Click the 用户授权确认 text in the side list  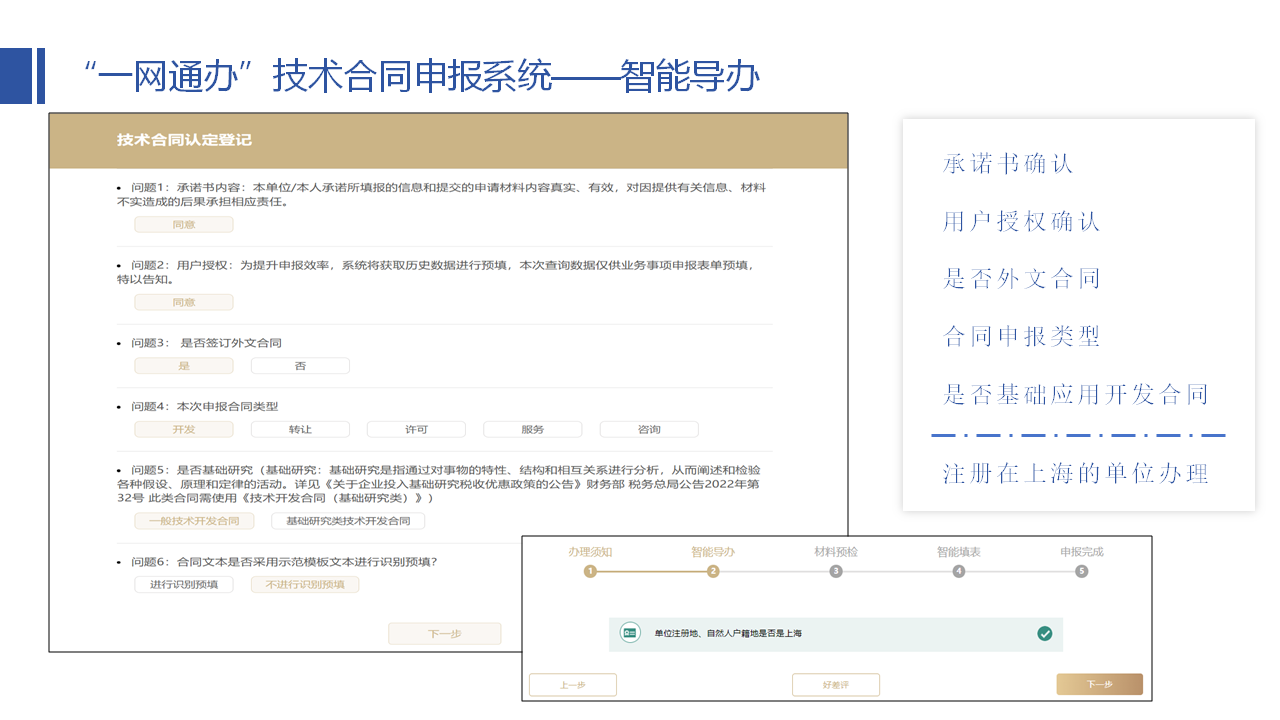click(x=1021, y=221)
